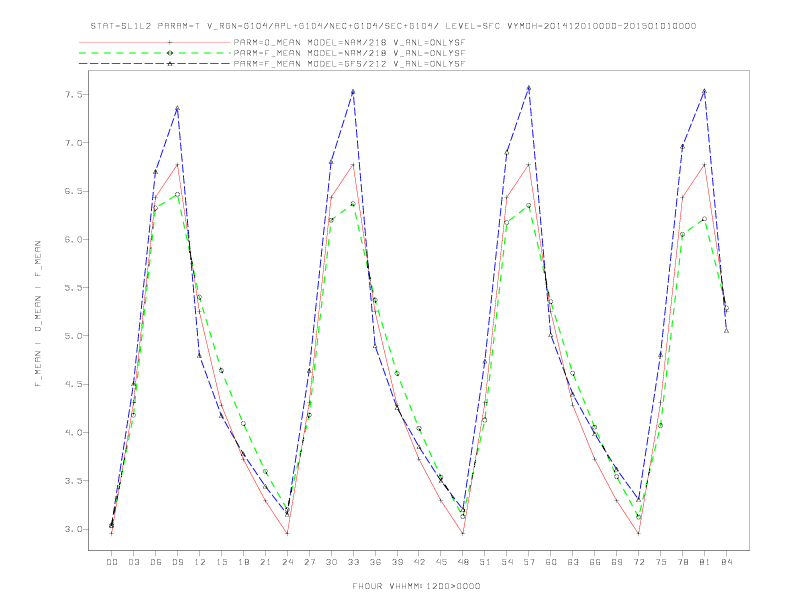The width and height of the screenshot is (792, 612).
Task: Click the 81 forecast hour x-axis label
Action: [705, 562]
